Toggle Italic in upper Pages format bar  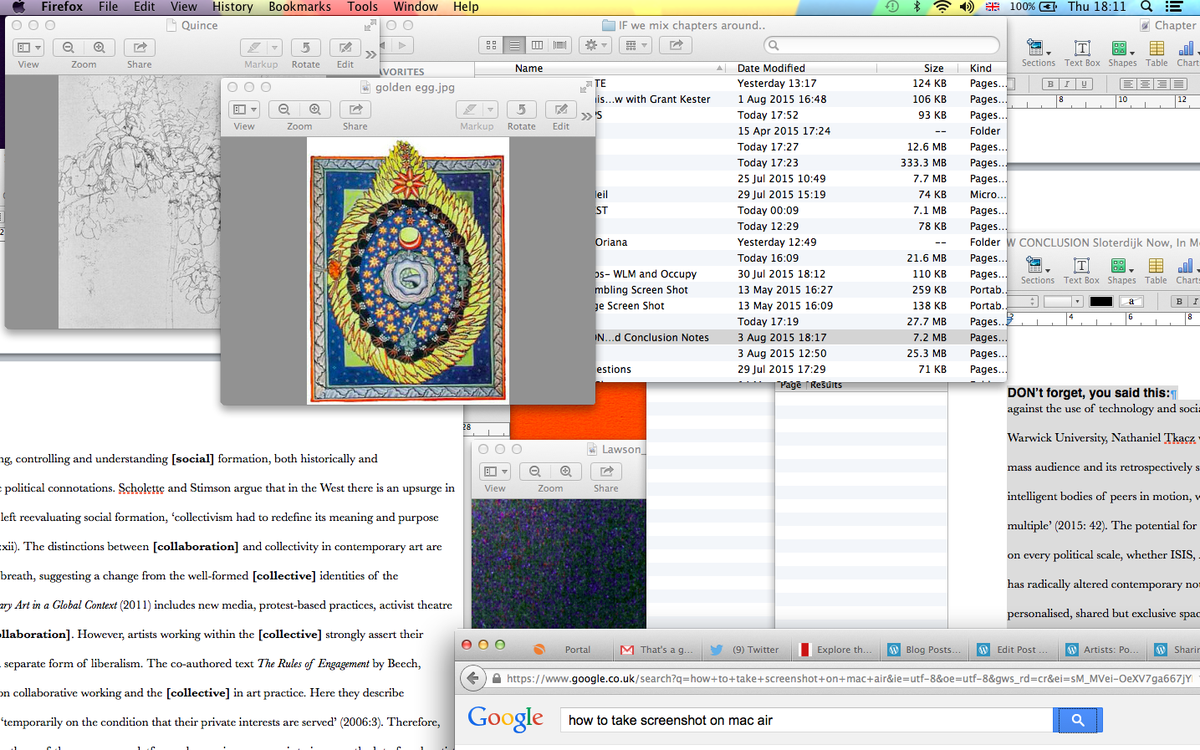tap(1066, 86)
